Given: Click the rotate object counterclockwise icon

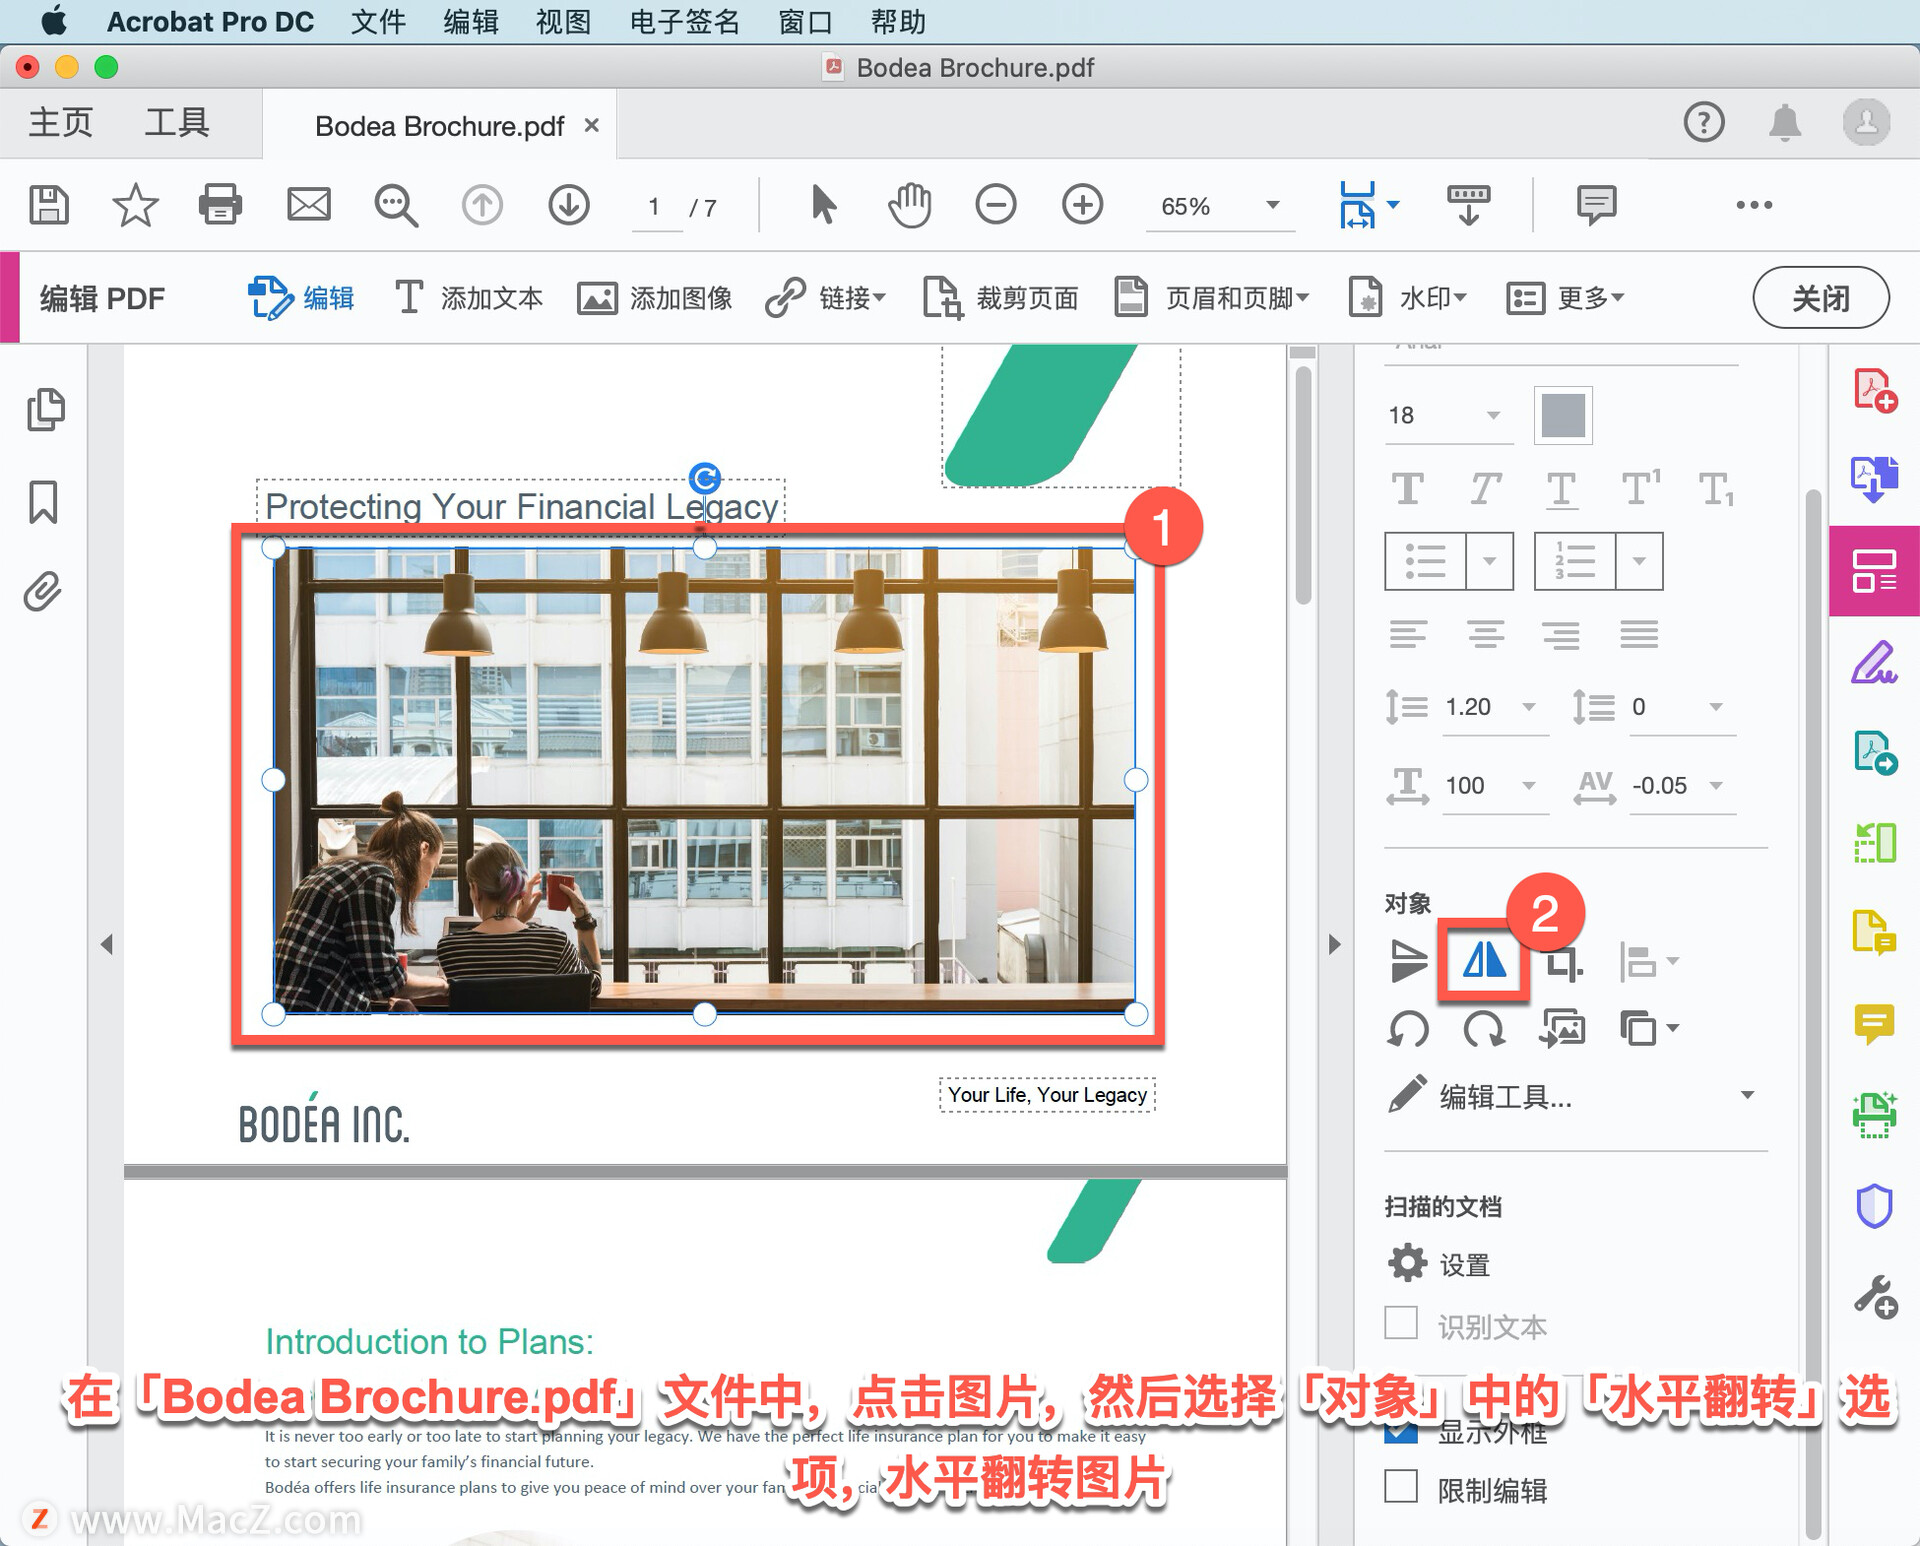Looking at the screenshot, I should (1409, 1029).
